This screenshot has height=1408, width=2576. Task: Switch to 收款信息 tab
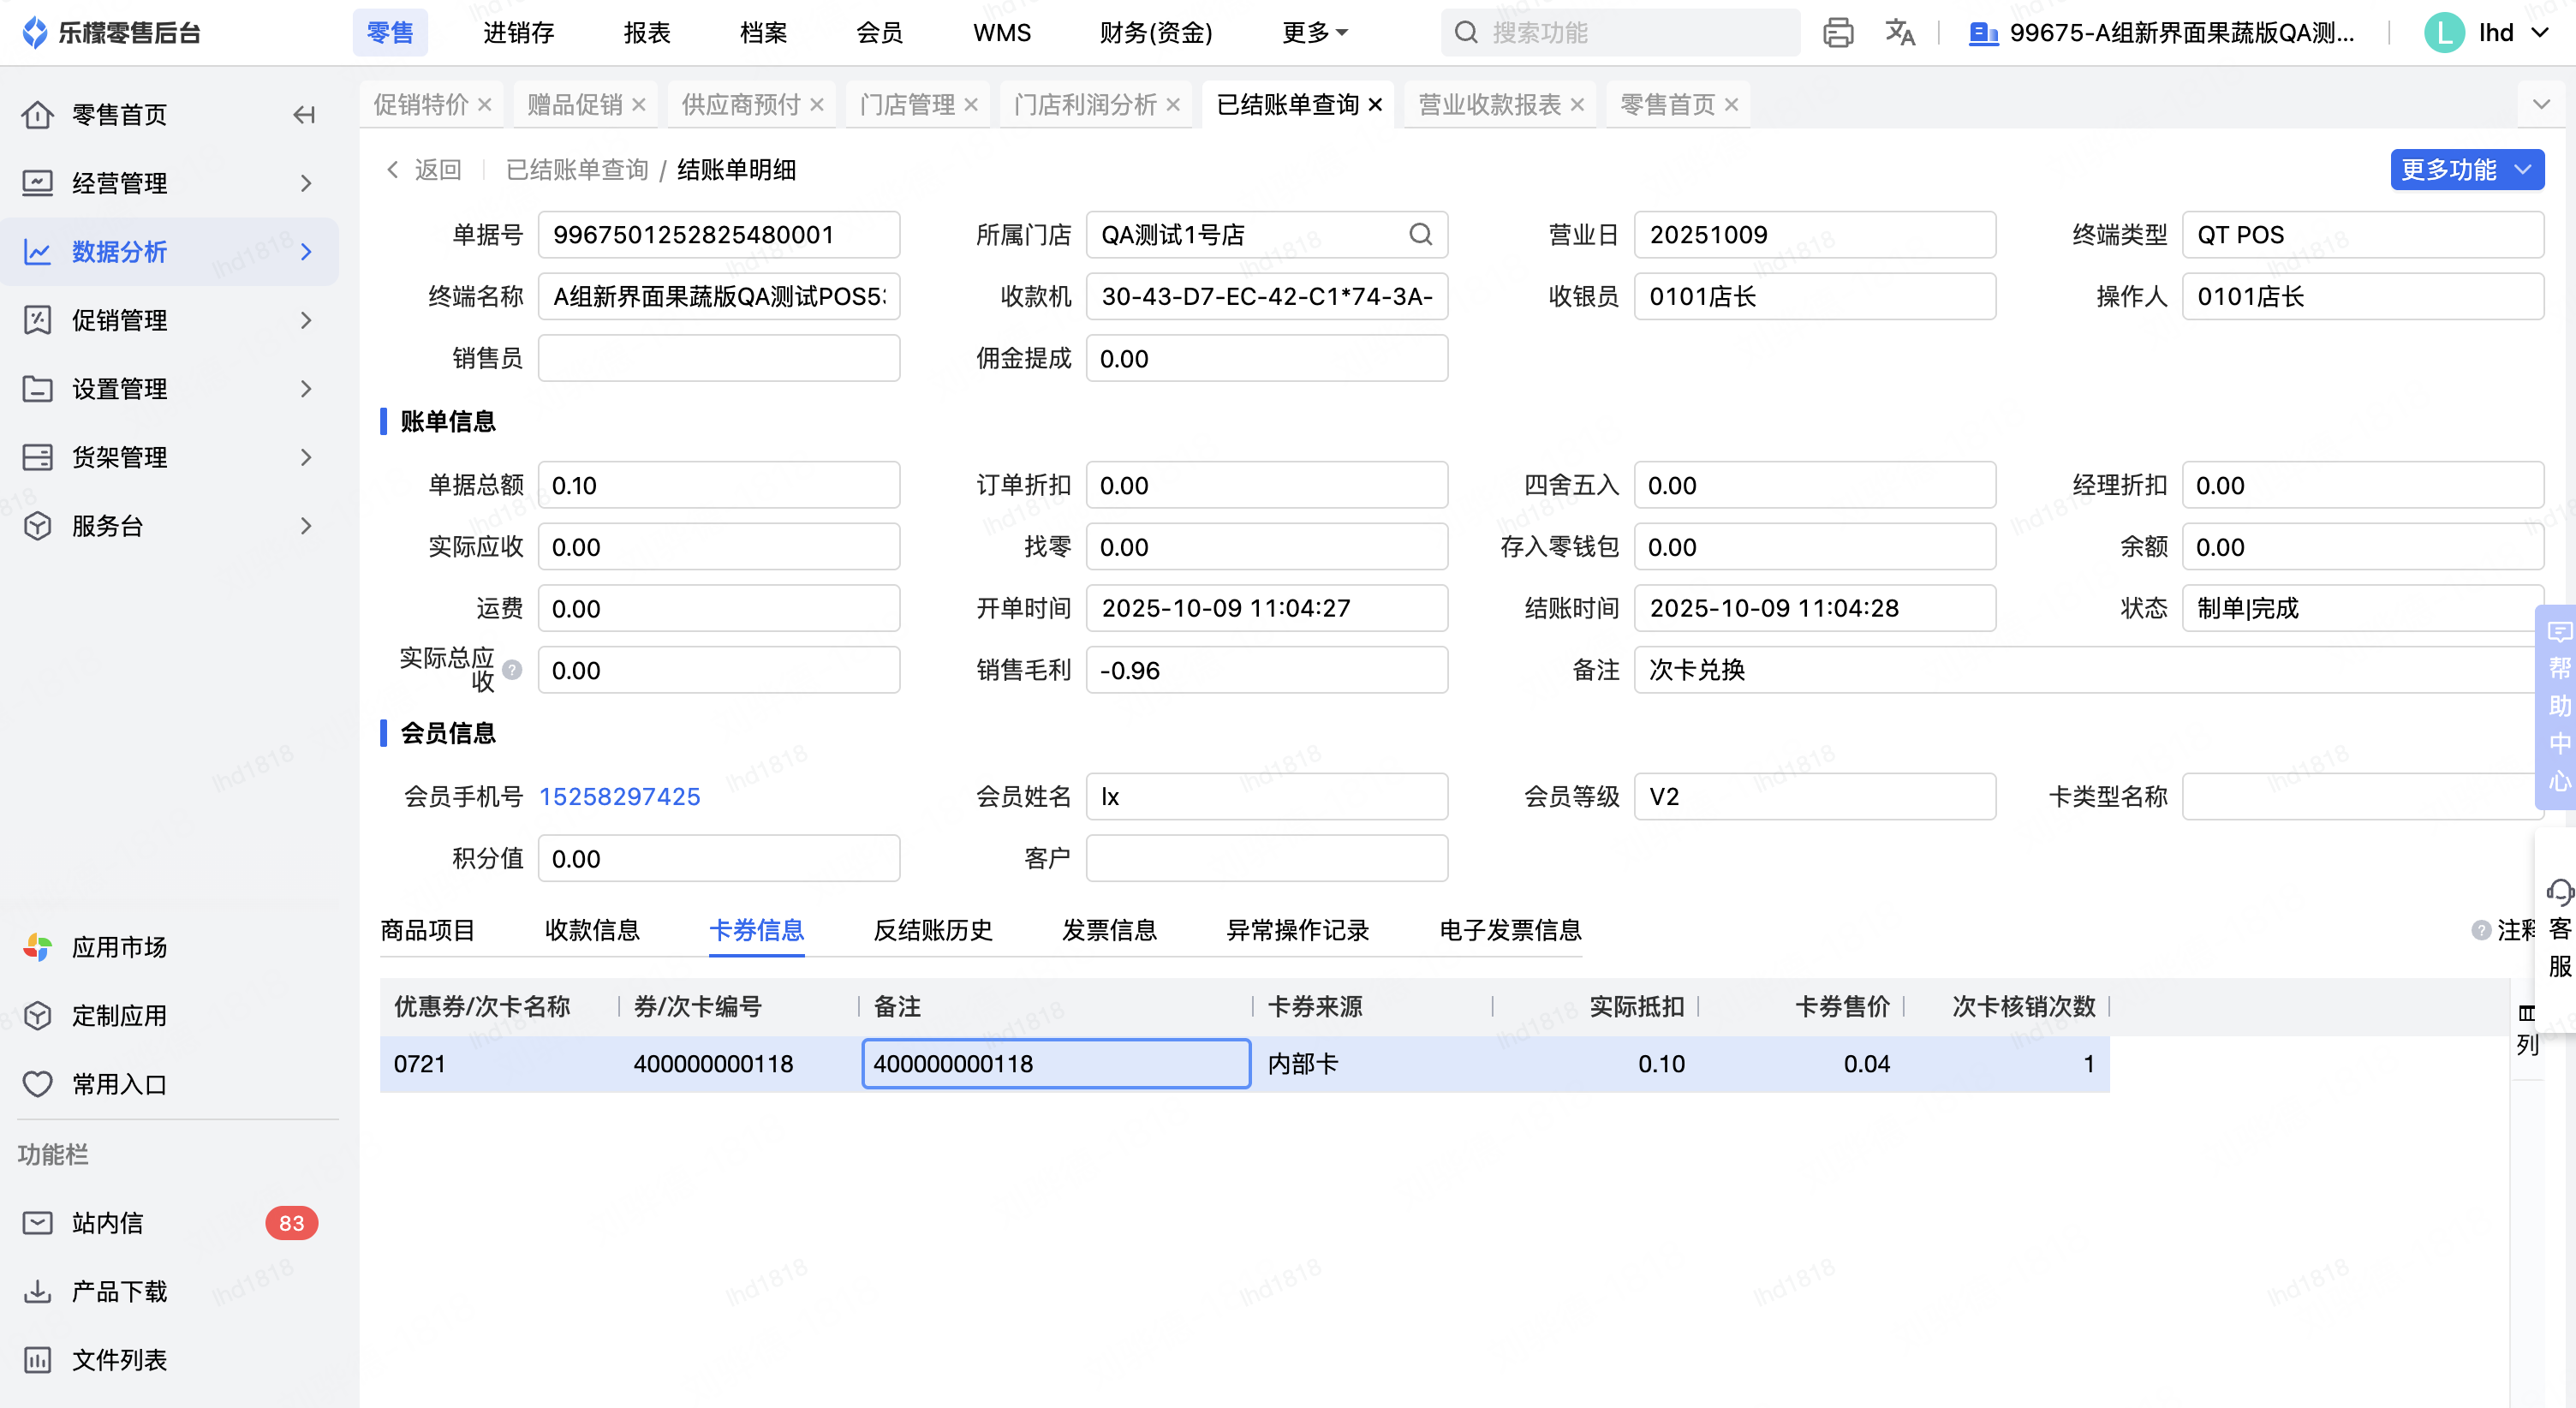click(x=592, y=930)
